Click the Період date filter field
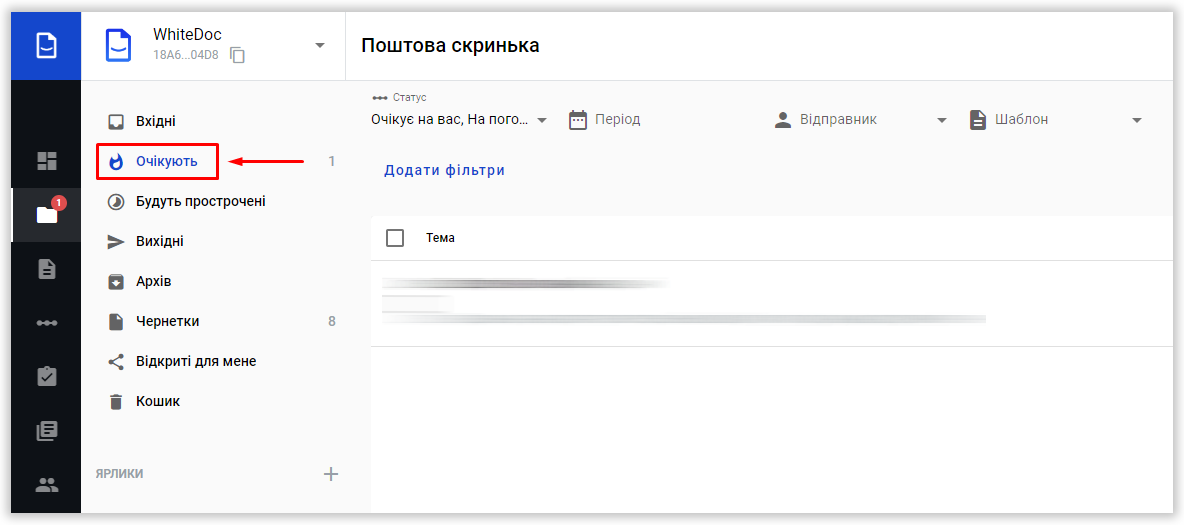Image resolution: width=1184 pixels, height=525 pixels. [660, 120]
